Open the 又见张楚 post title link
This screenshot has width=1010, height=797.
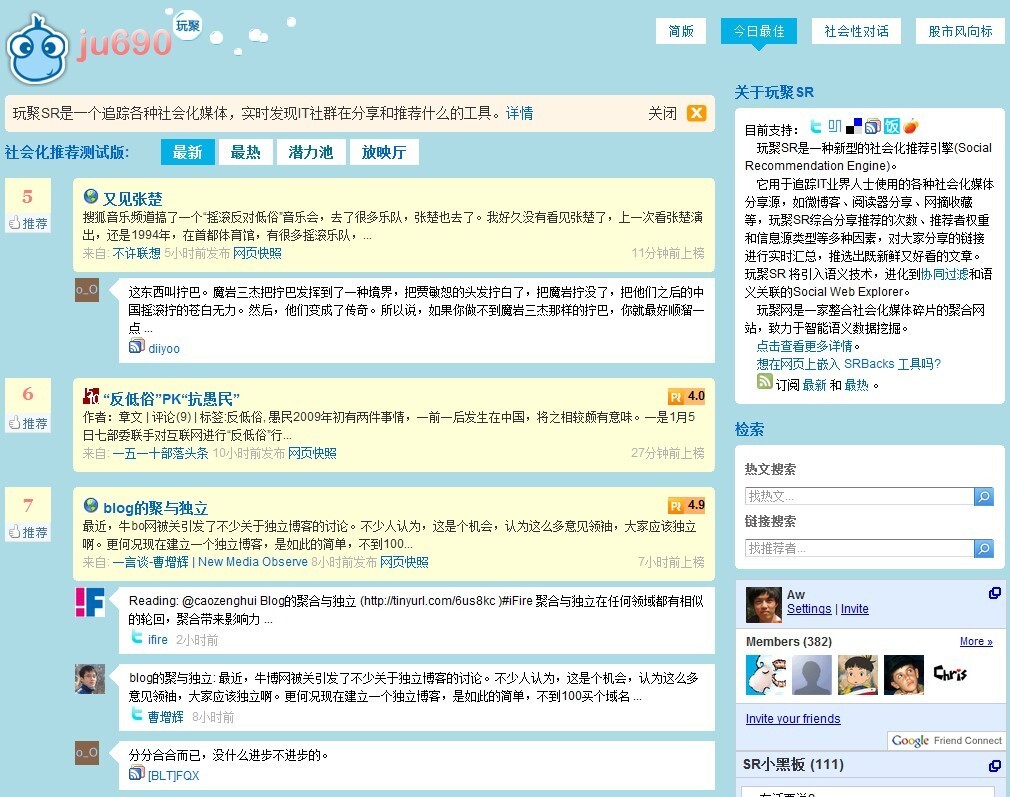[x=132, y=198]
